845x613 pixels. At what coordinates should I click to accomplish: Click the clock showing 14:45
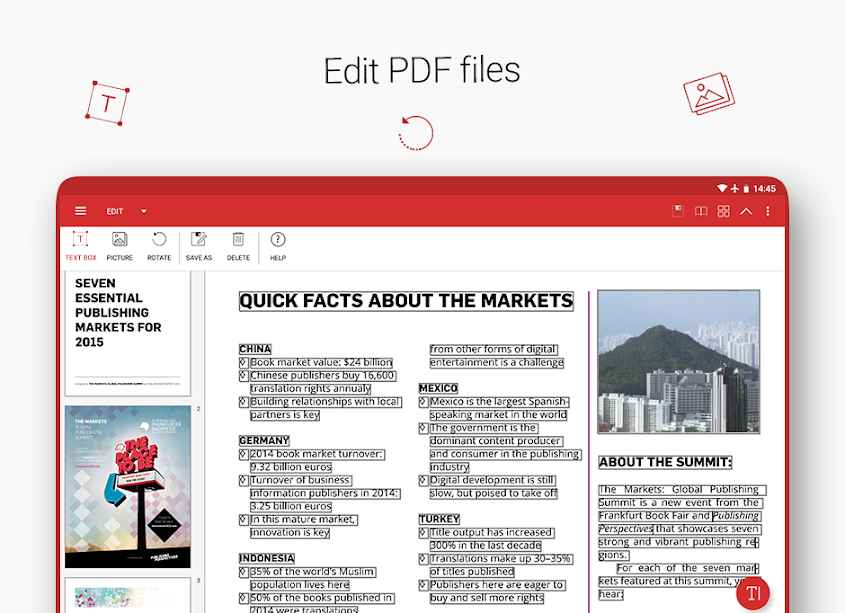tap(765, 188)
